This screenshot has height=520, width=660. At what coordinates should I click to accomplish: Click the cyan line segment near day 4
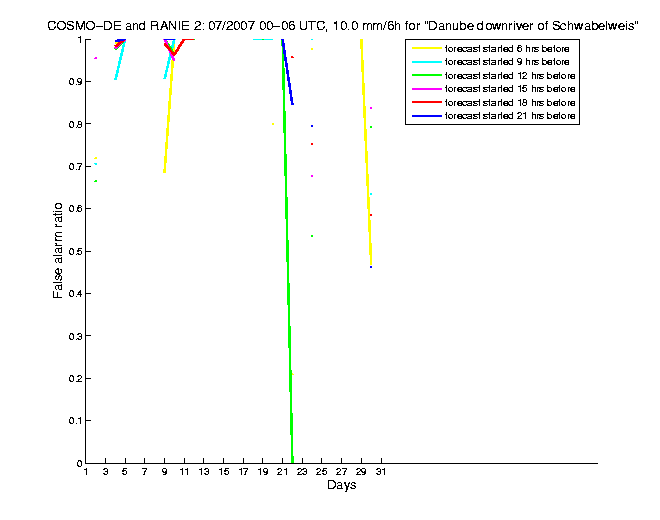coord(120,59)
